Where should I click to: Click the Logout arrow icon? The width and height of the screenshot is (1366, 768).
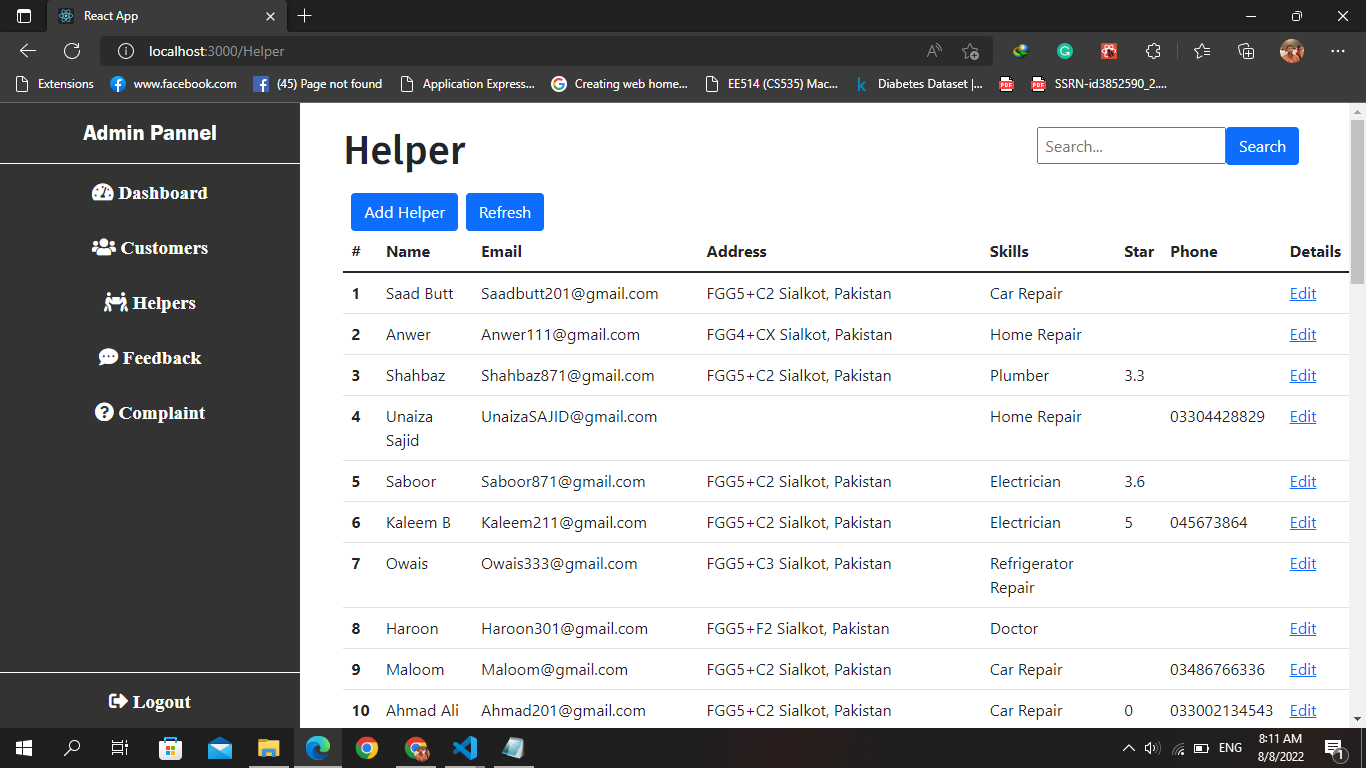pyautogui.click(x=118, y=702)
